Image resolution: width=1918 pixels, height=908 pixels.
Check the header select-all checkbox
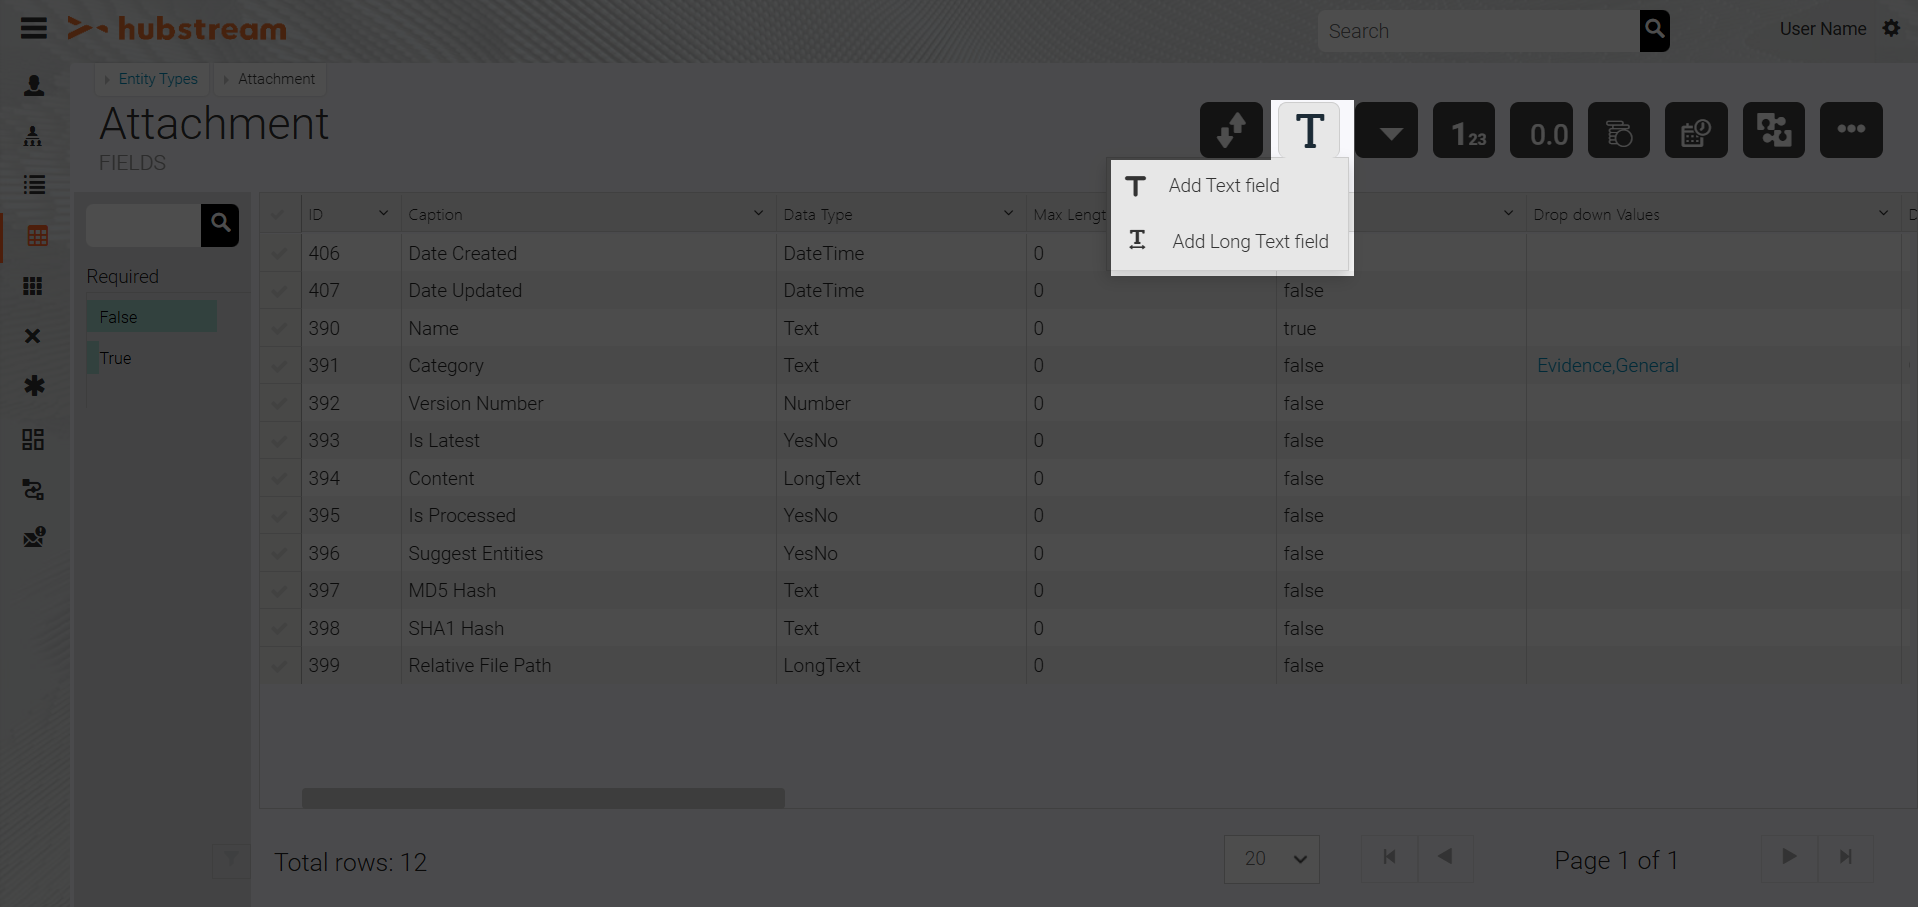coord(280,214)
